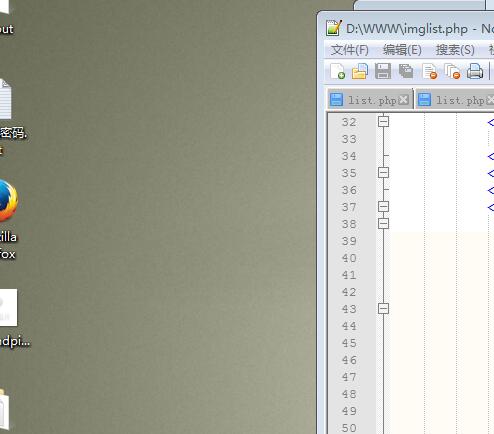Open Mozilla Firefox from the desktop
Image resolution: width=494 pixels, height=434 pixels.
coord(7,218)
